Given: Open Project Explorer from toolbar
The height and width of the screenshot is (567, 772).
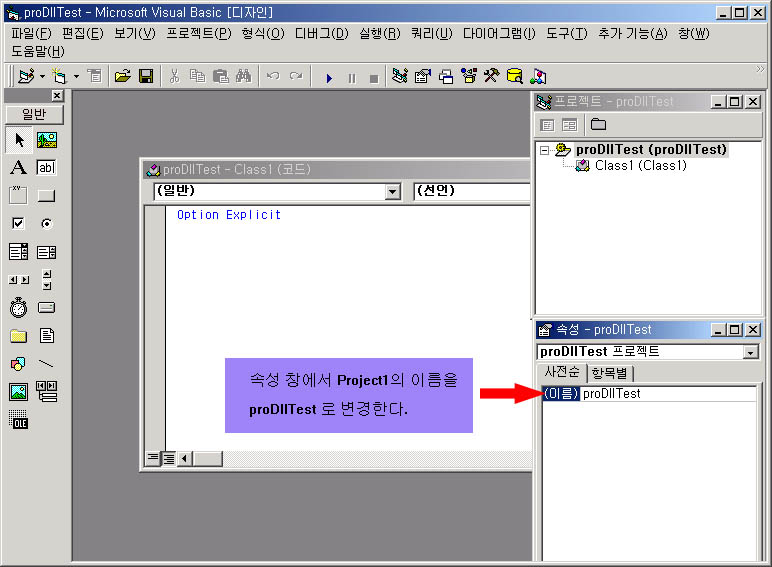Looking at the screenshot, I should [400, 76].
